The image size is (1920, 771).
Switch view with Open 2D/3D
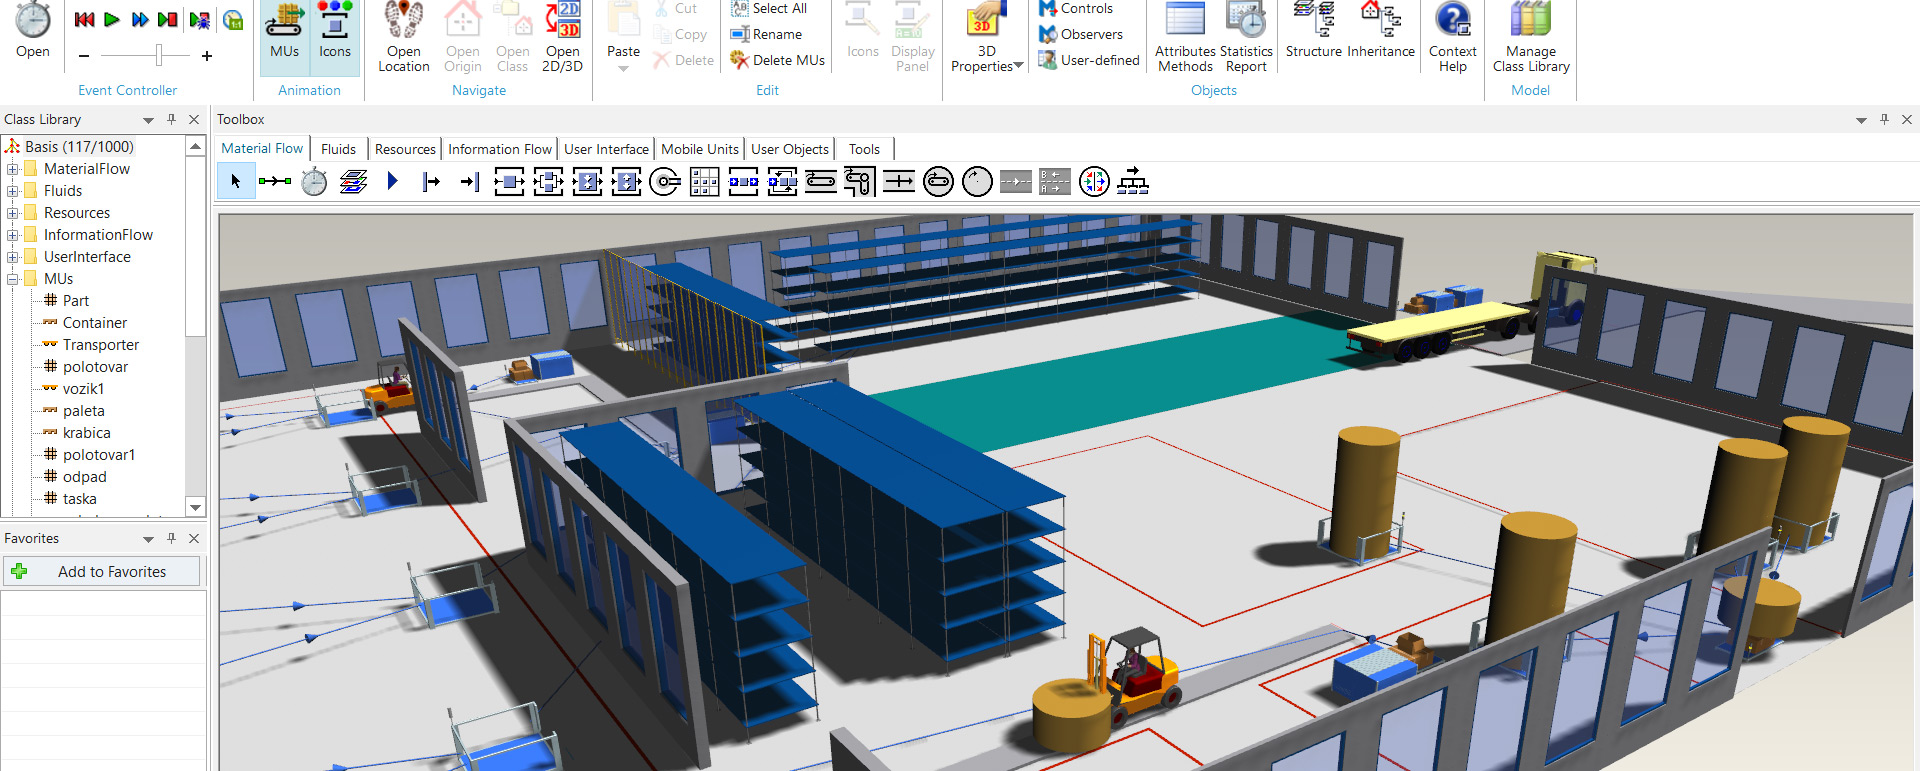click(x=563, y=37)
